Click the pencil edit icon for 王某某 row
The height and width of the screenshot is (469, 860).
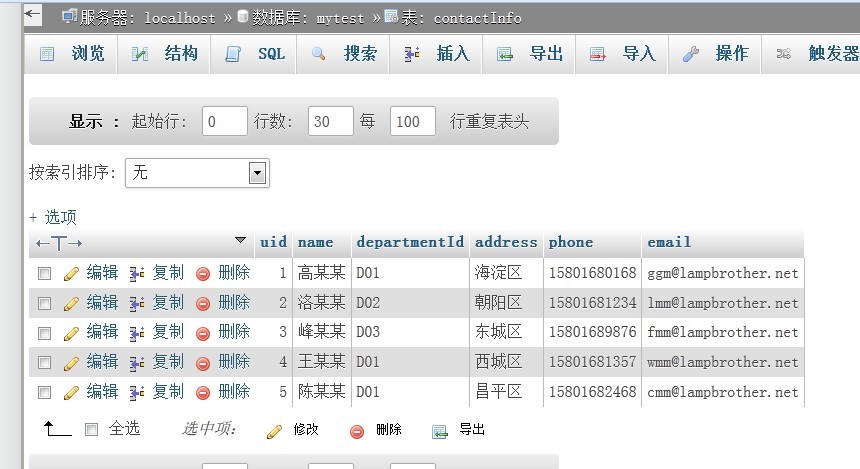click(71, 362)
